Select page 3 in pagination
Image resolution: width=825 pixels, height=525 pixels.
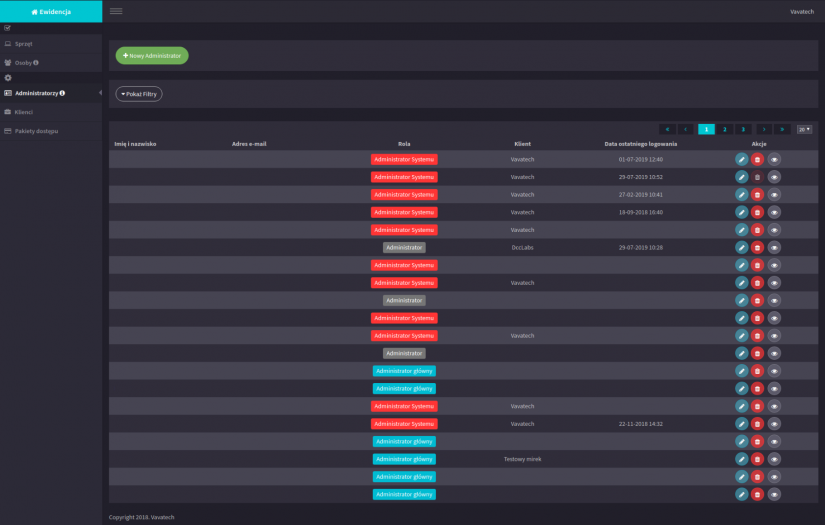743,129
